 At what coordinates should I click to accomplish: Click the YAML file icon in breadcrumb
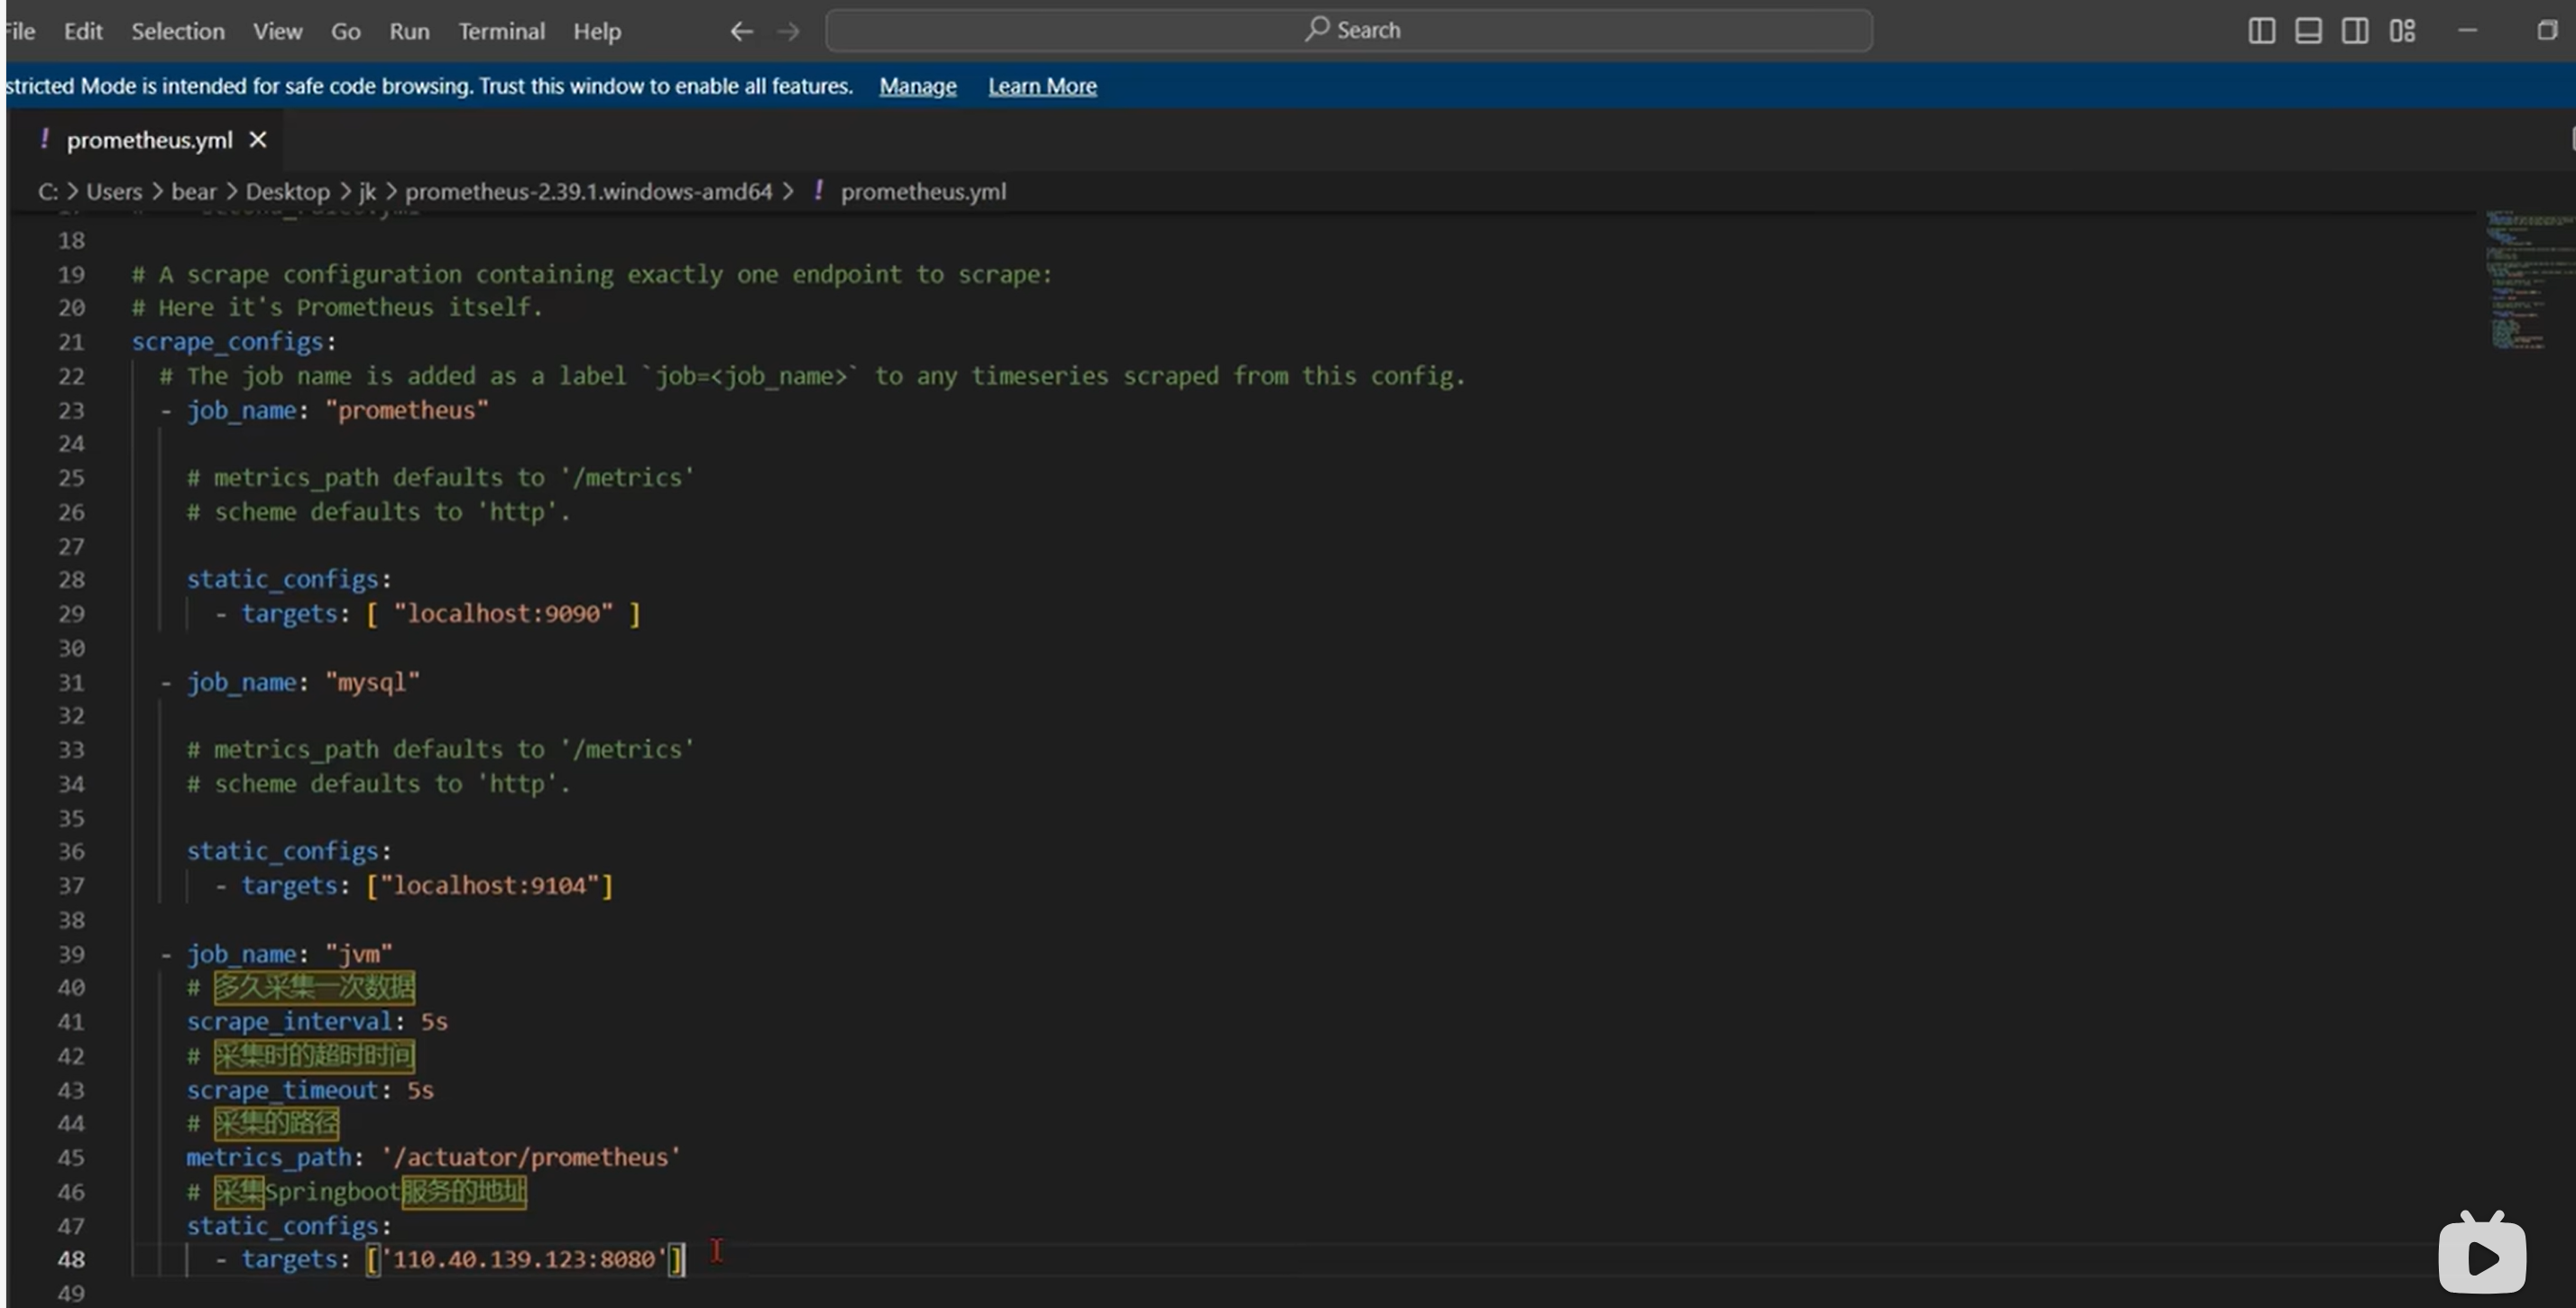point(819,191)
